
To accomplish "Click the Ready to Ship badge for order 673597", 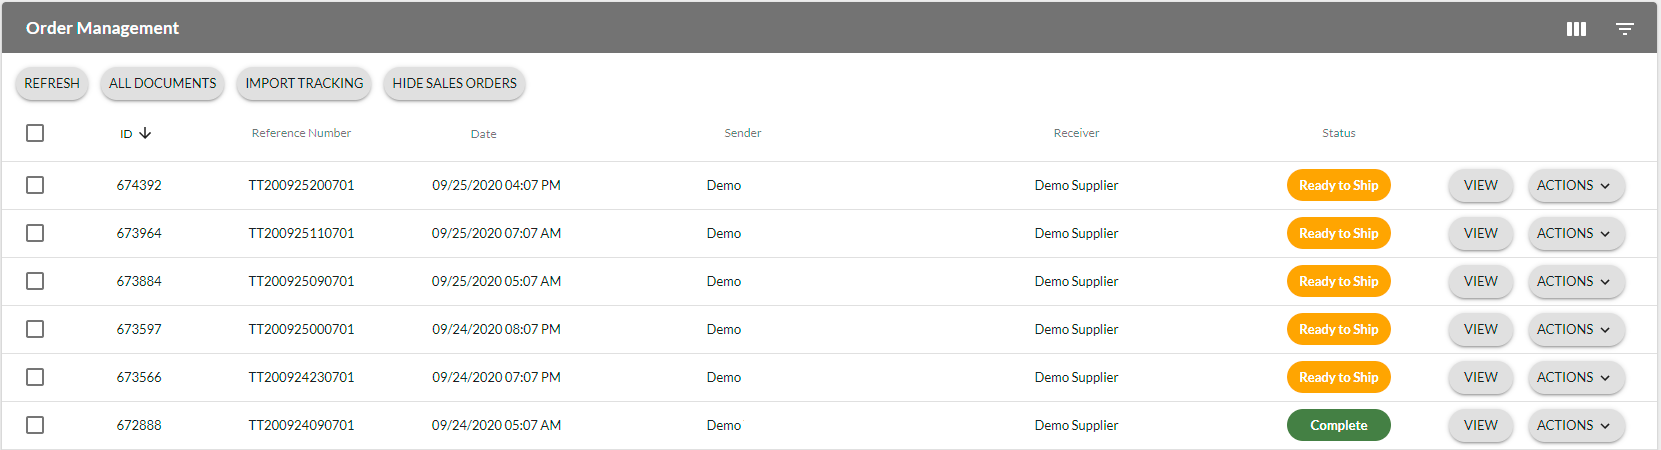I will [x=1338, y=329].
